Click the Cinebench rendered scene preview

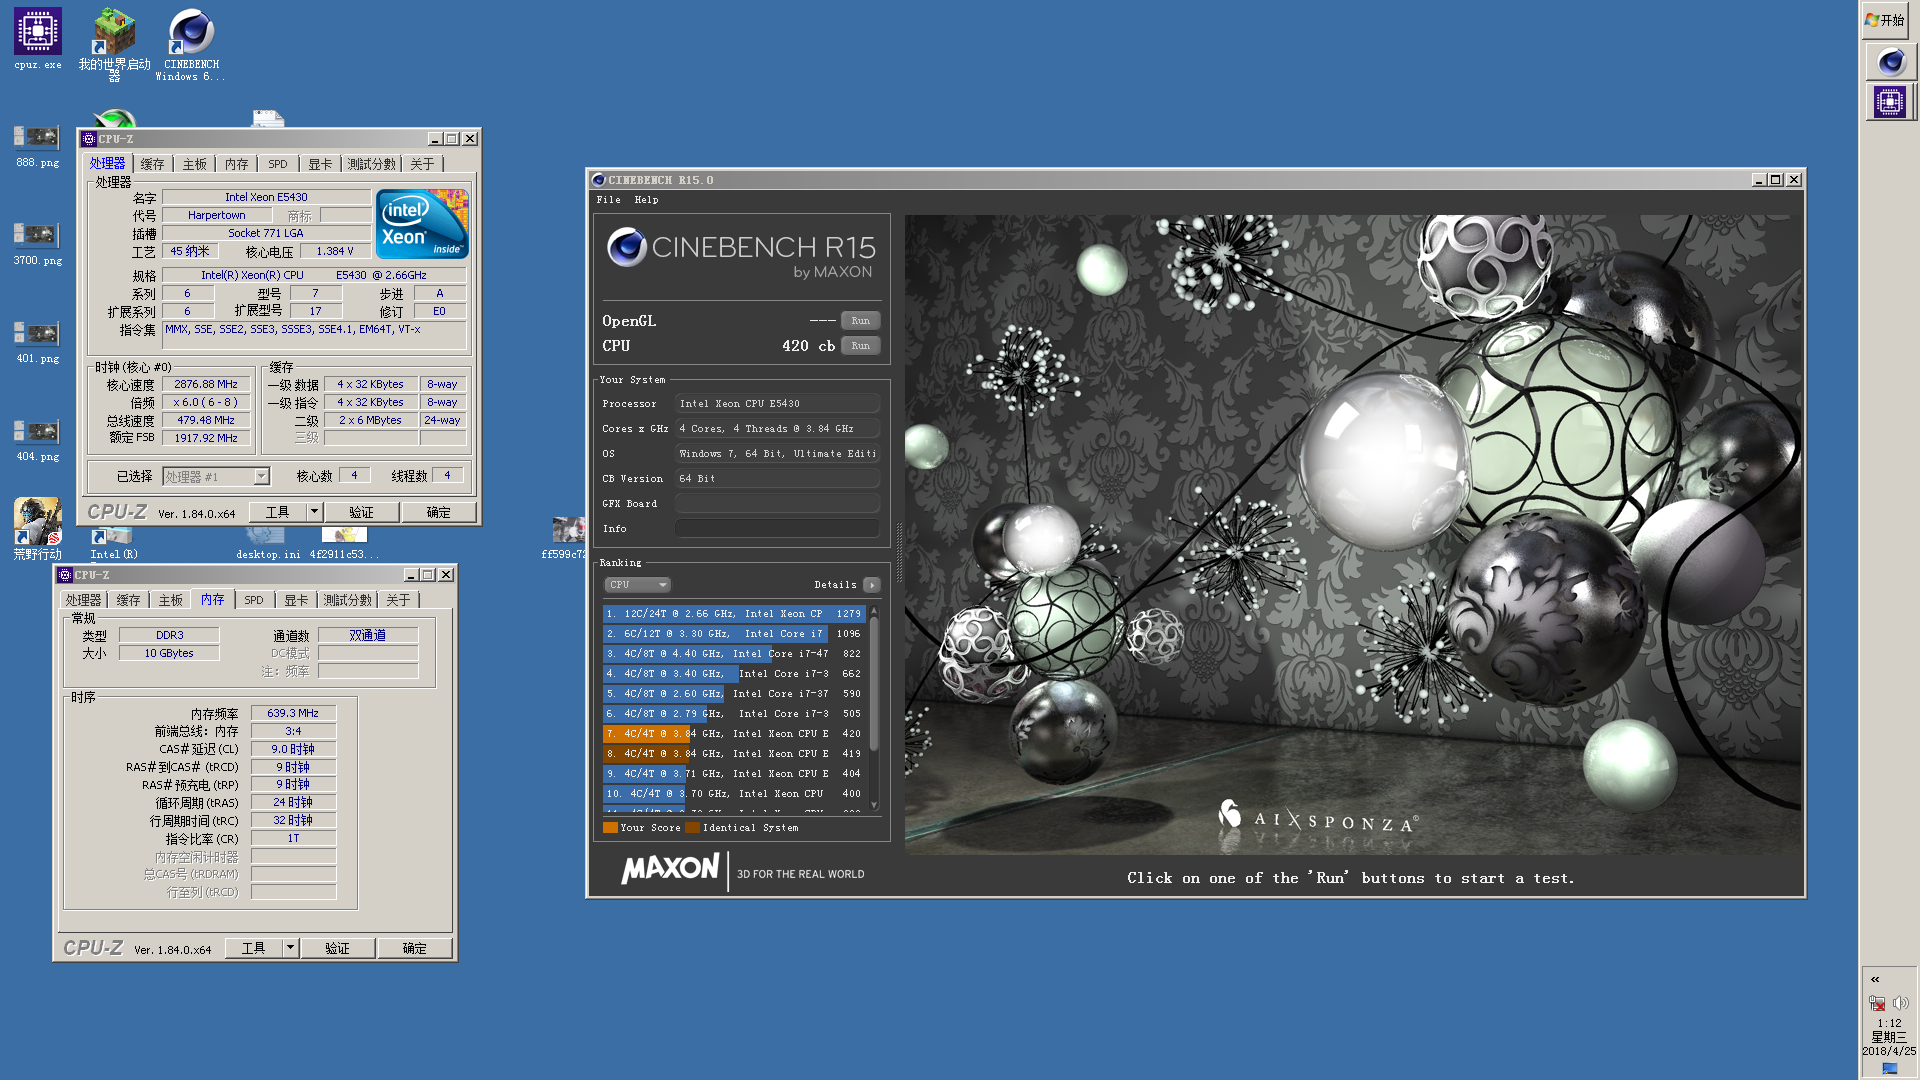[x=1353, y=535]
